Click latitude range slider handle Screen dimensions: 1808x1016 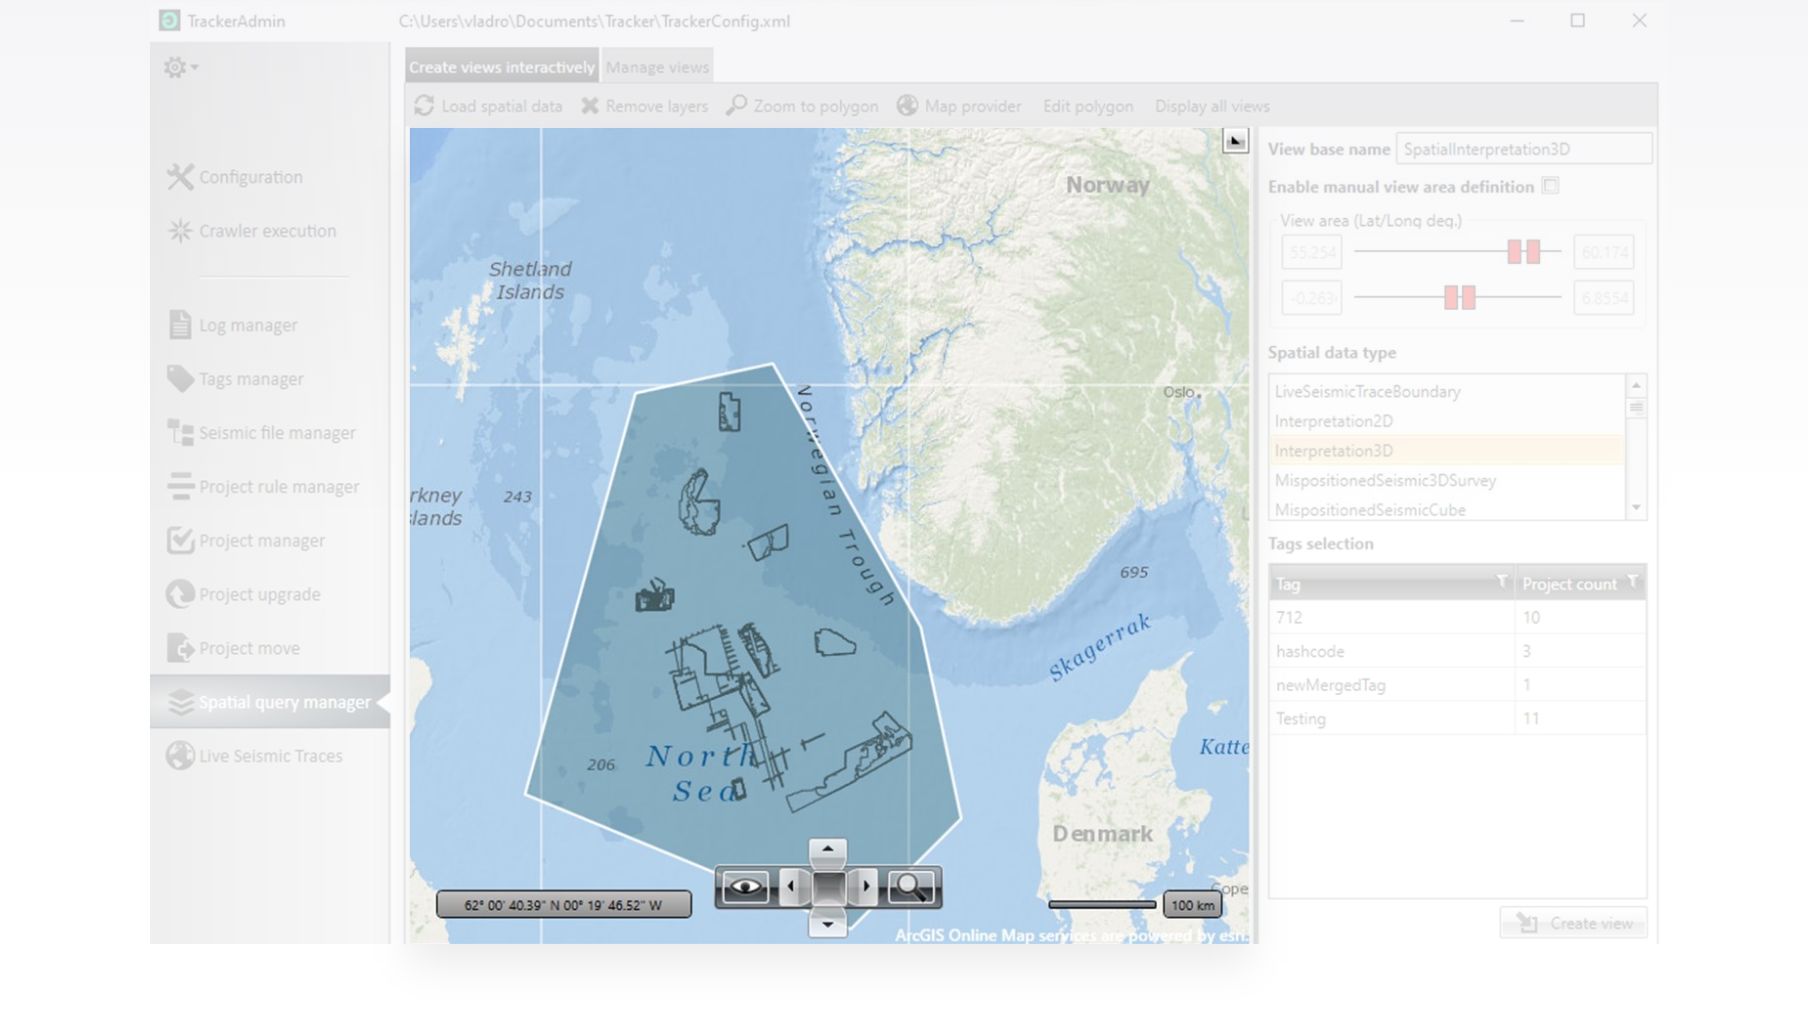coord(1524,252)
